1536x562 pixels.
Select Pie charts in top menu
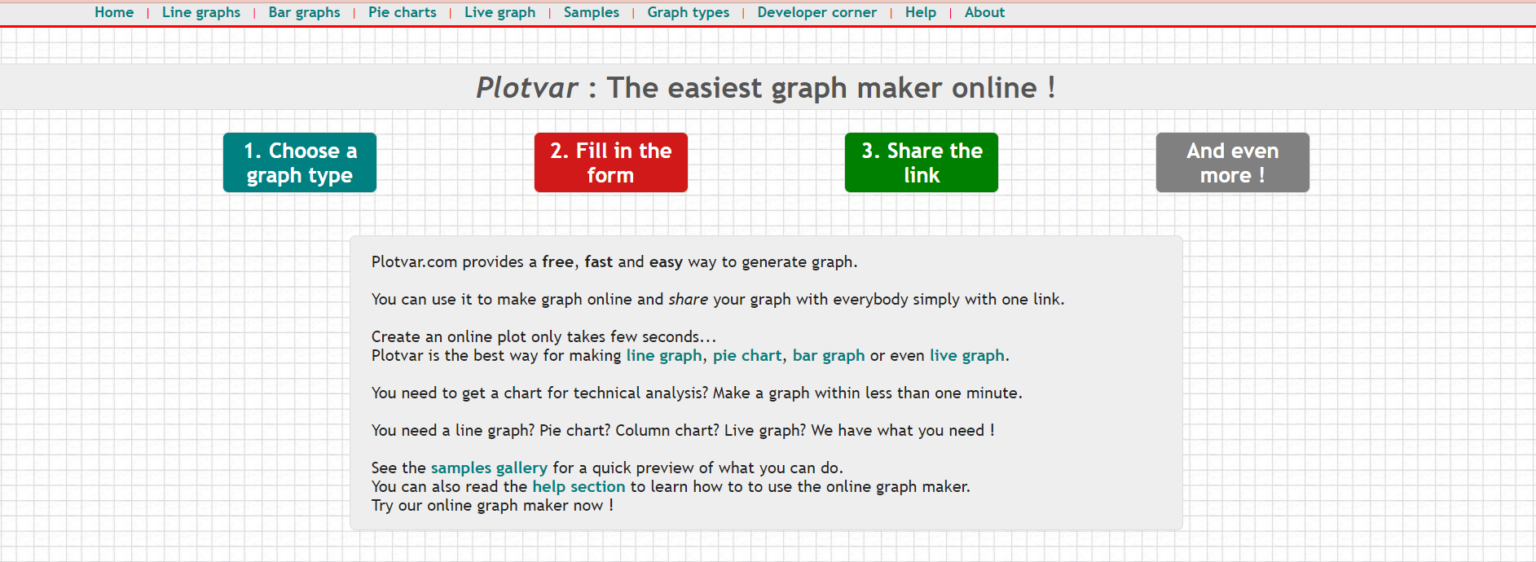[402, 13]
